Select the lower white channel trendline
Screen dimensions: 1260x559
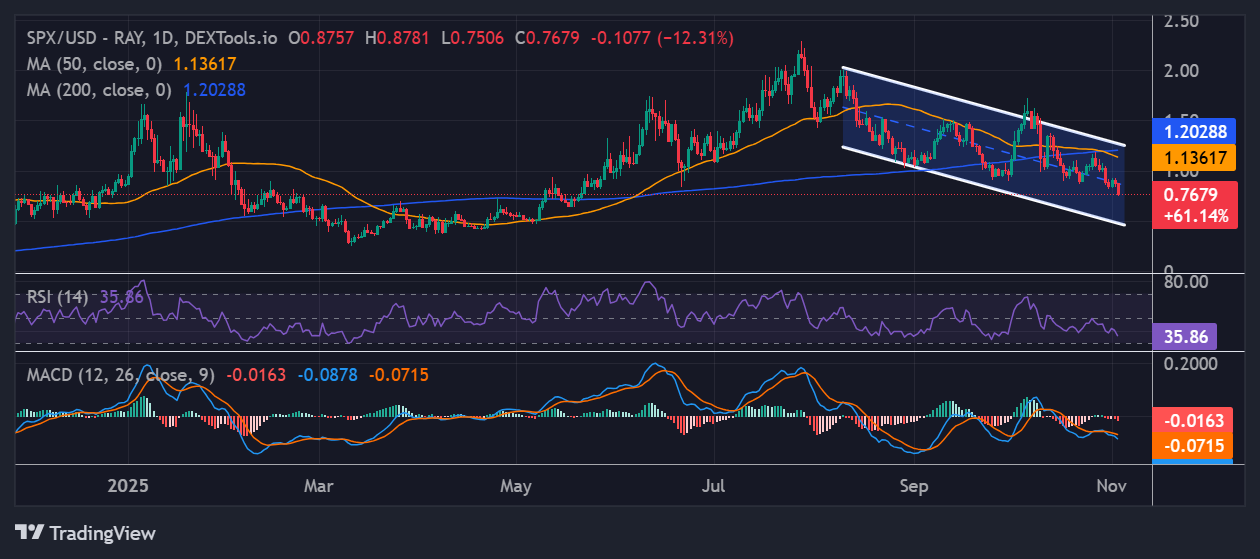pyautogui.click(x=985, y=187)
